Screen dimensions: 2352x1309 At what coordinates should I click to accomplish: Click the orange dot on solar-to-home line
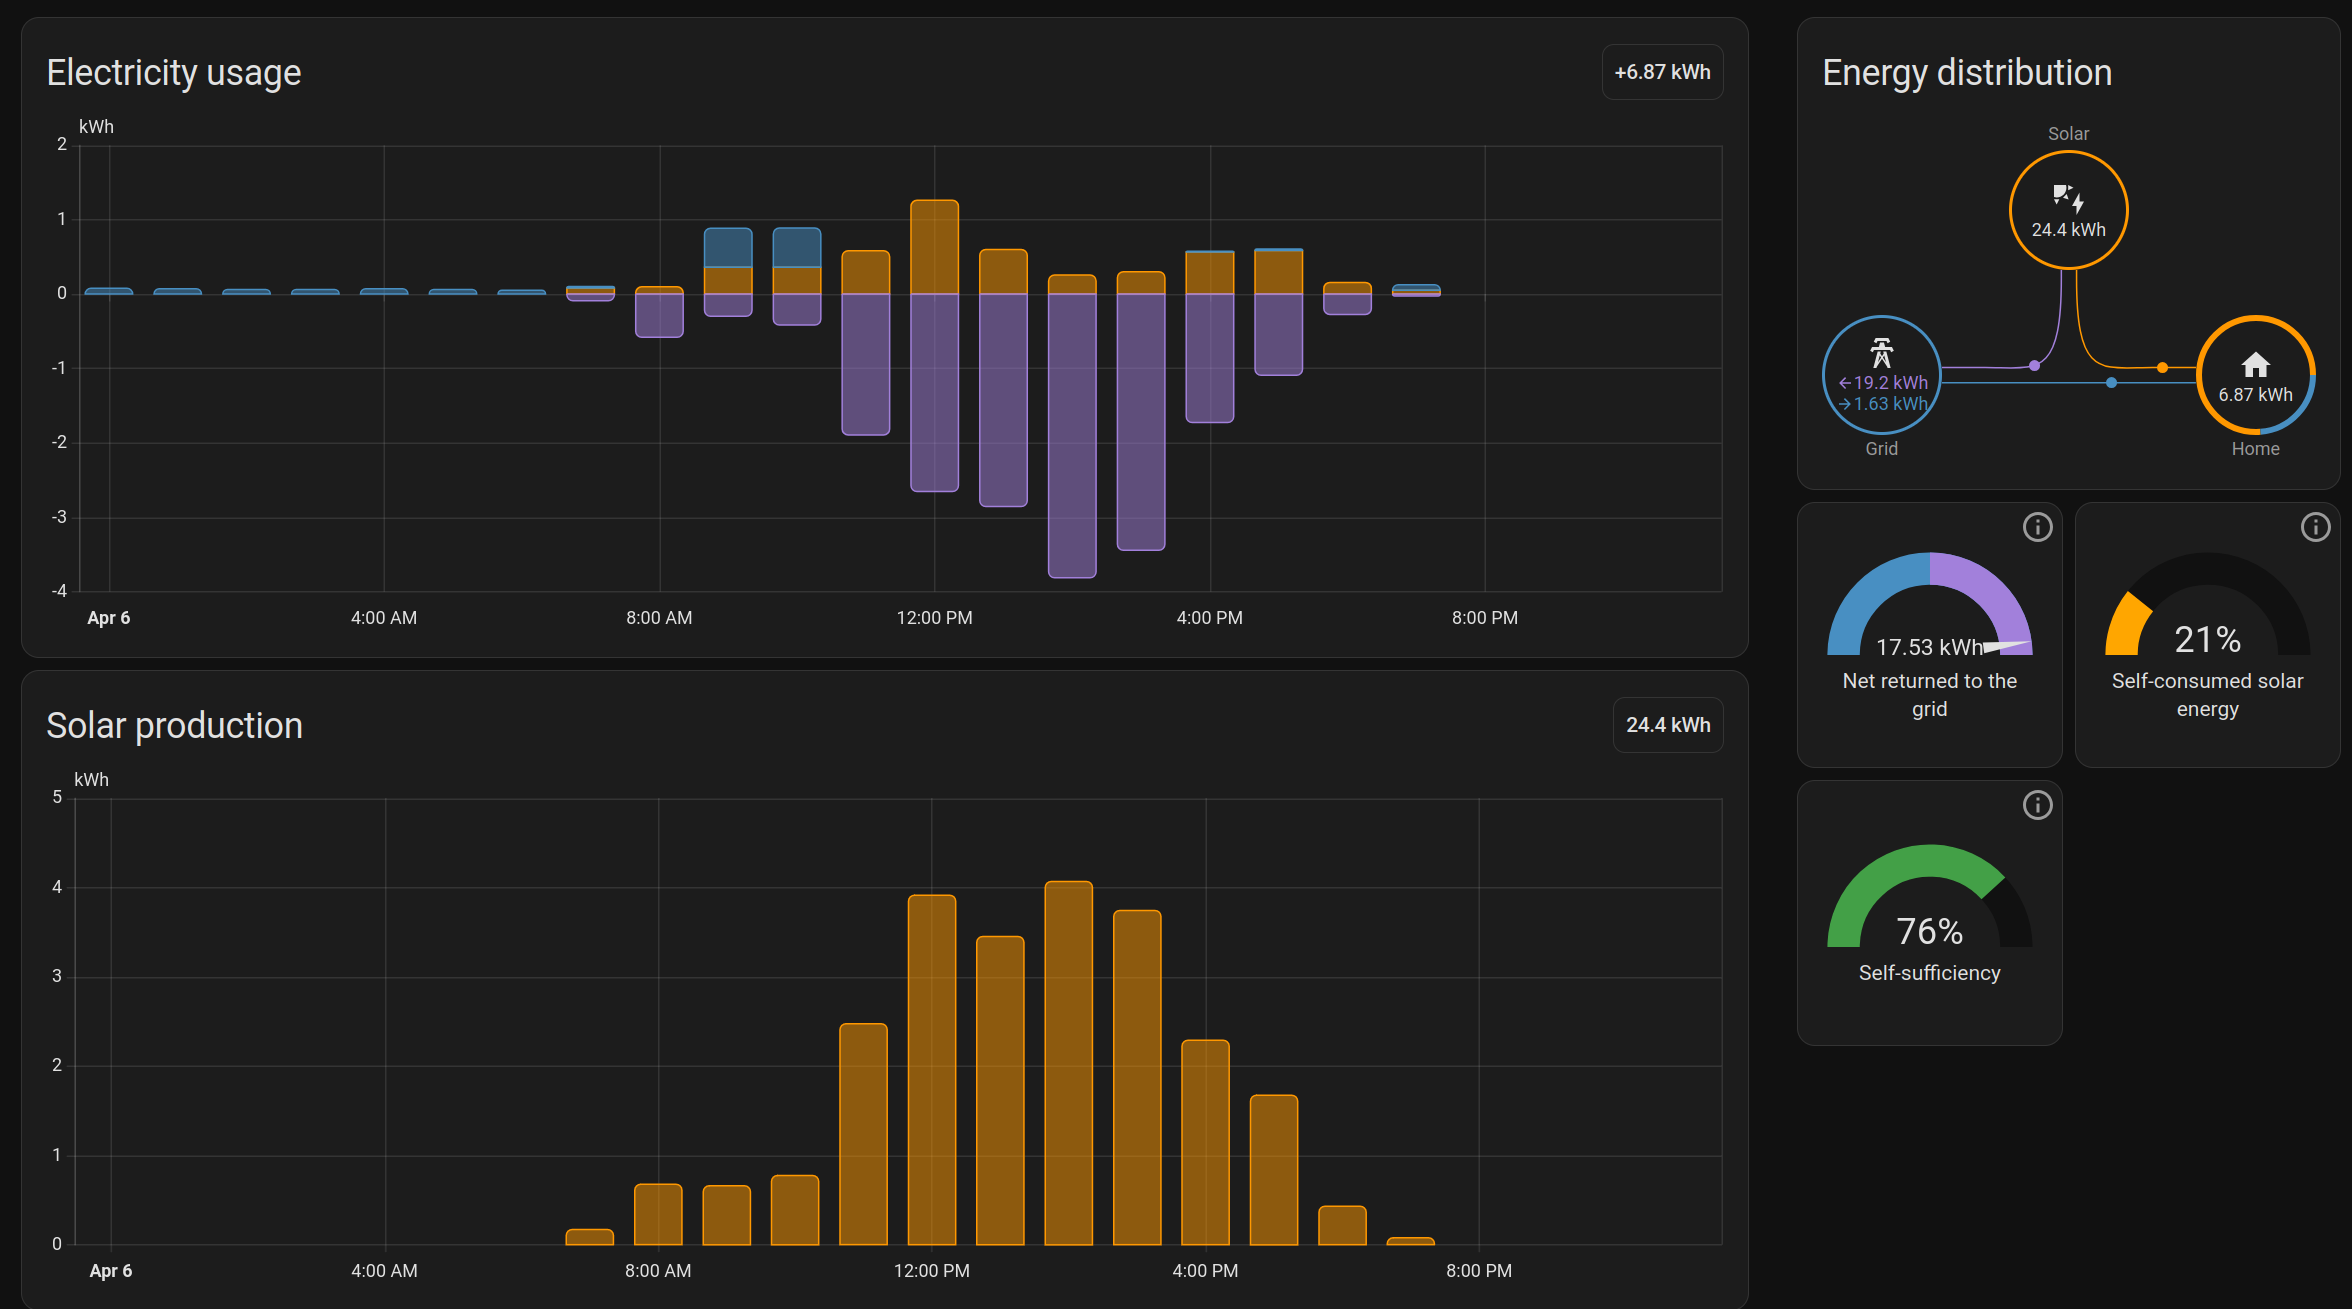[2162, 368]
